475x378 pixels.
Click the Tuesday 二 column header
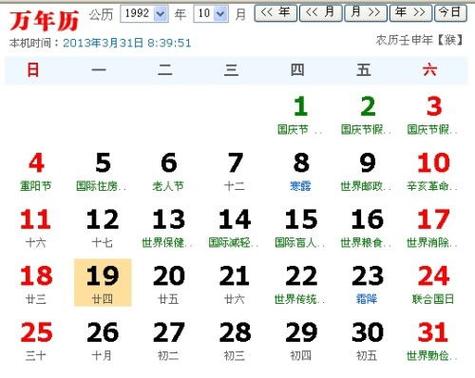[165, 70]
